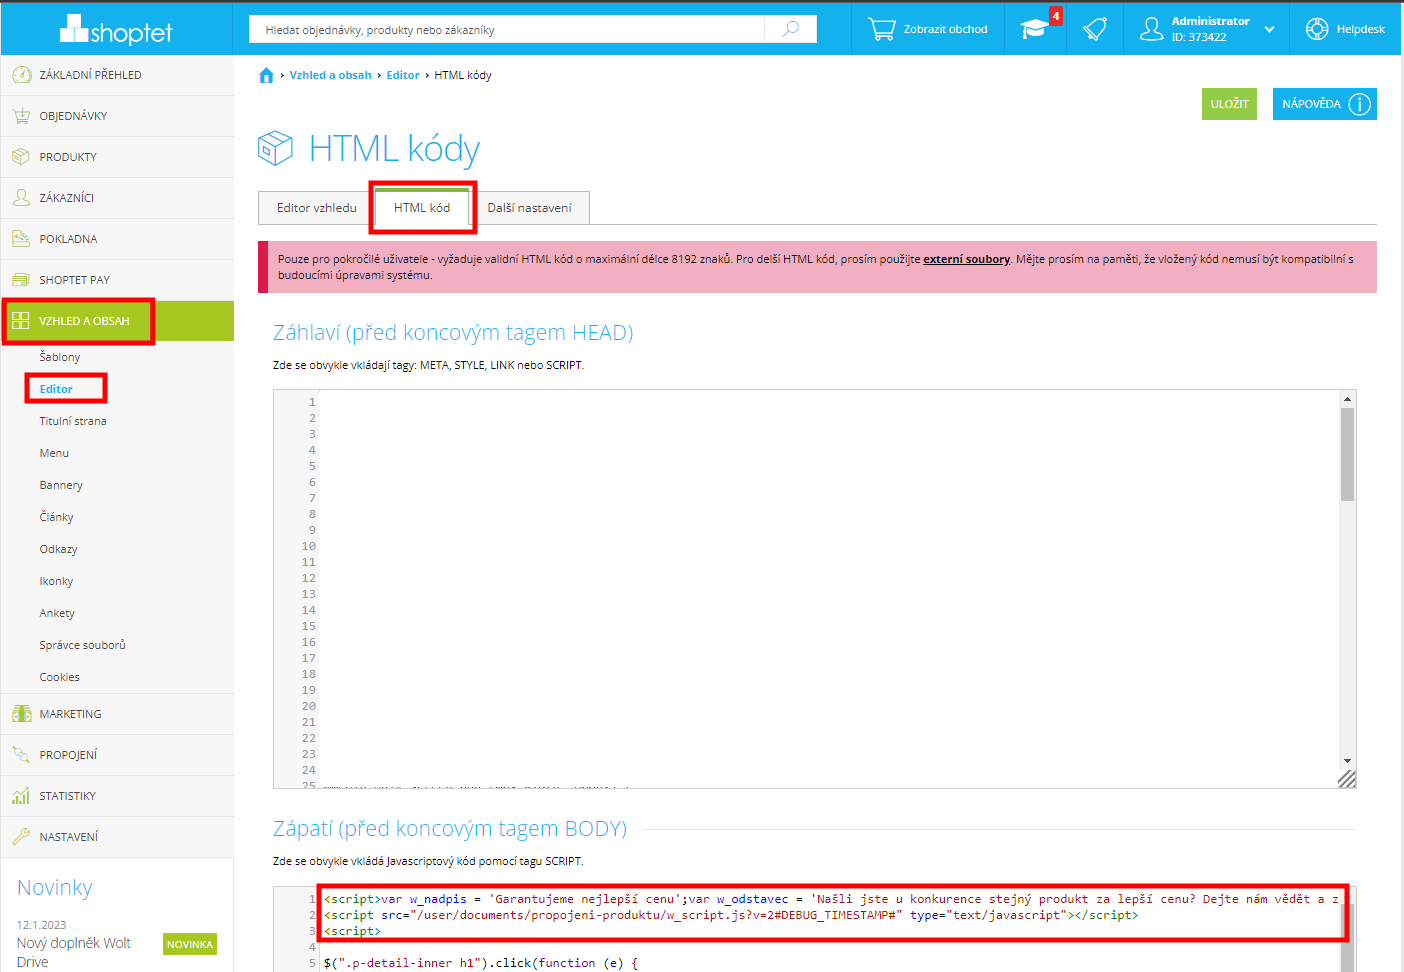Click the Novinky heading
1404x972 pixels.
pos(55,888)
